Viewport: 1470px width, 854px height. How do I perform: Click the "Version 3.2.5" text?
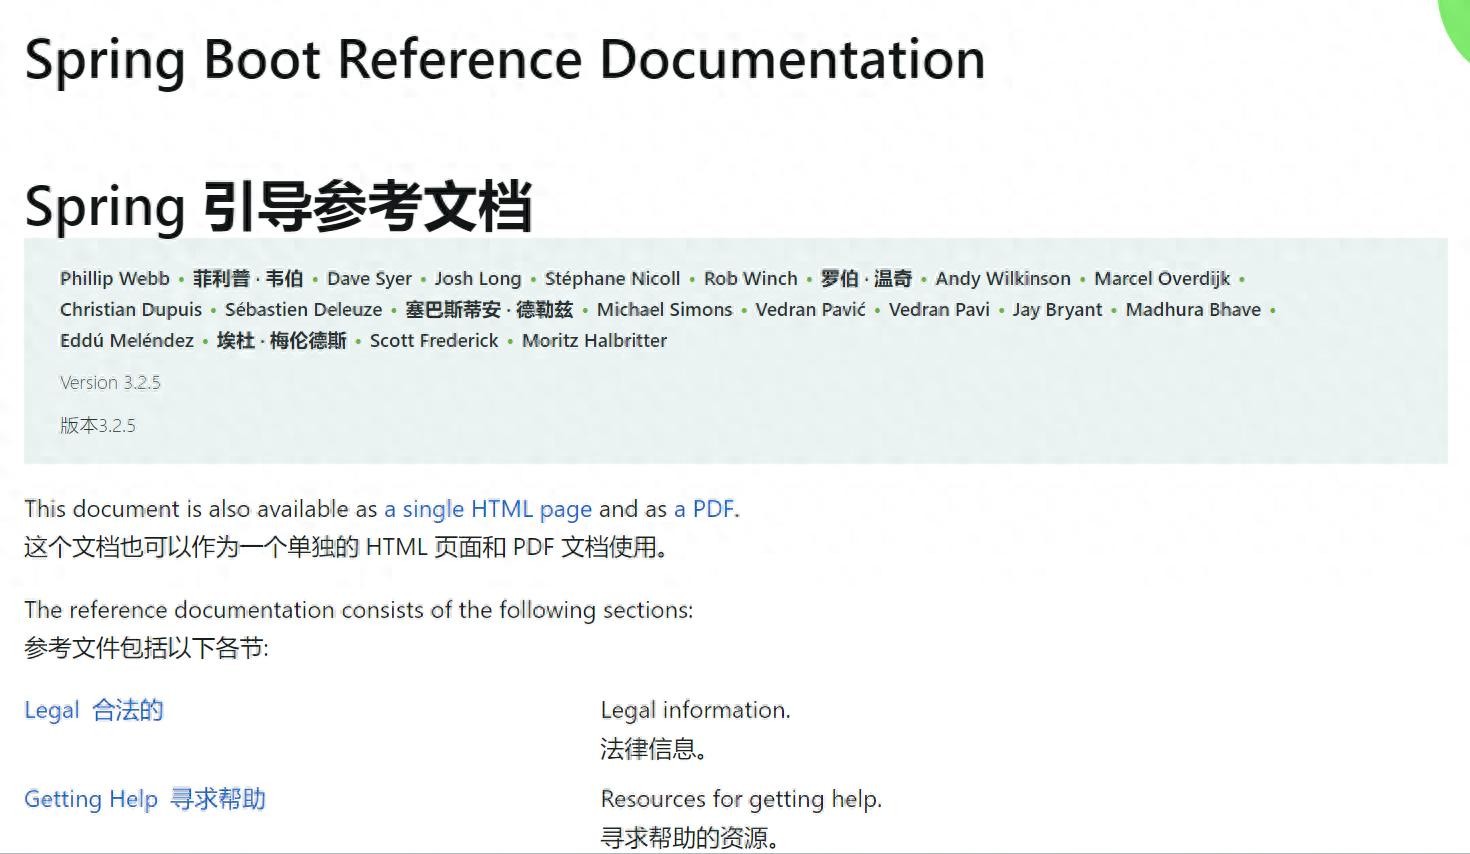point(110,383)
